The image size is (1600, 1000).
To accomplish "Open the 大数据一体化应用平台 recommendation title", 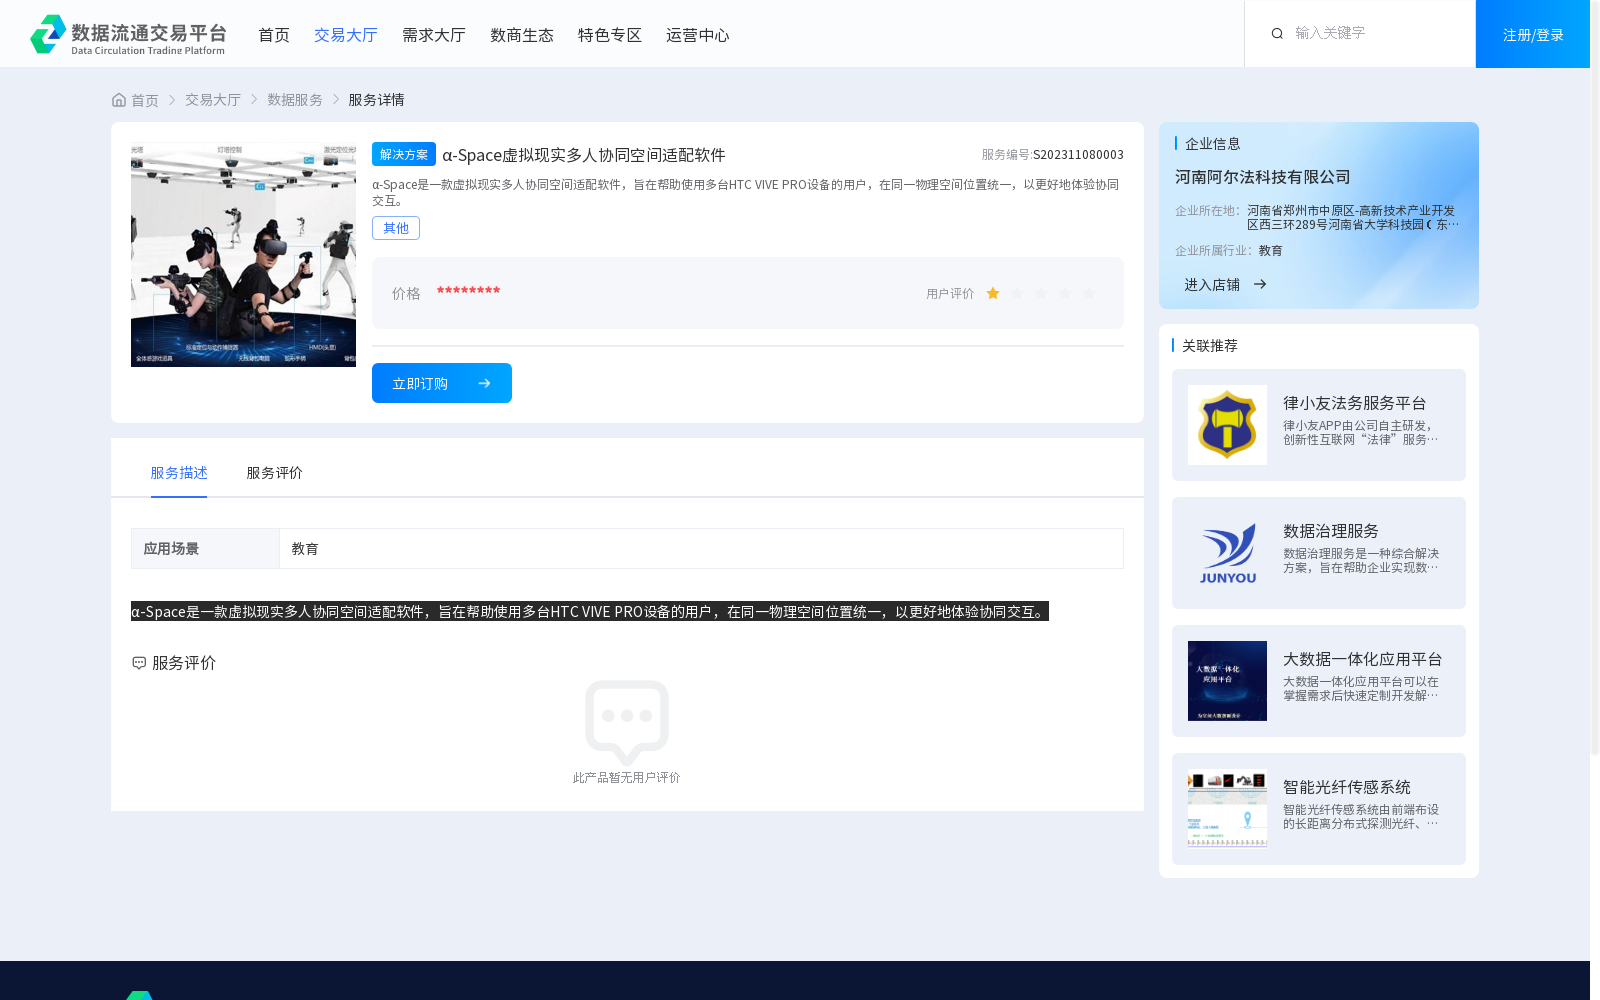I will tap(1363, 659).
